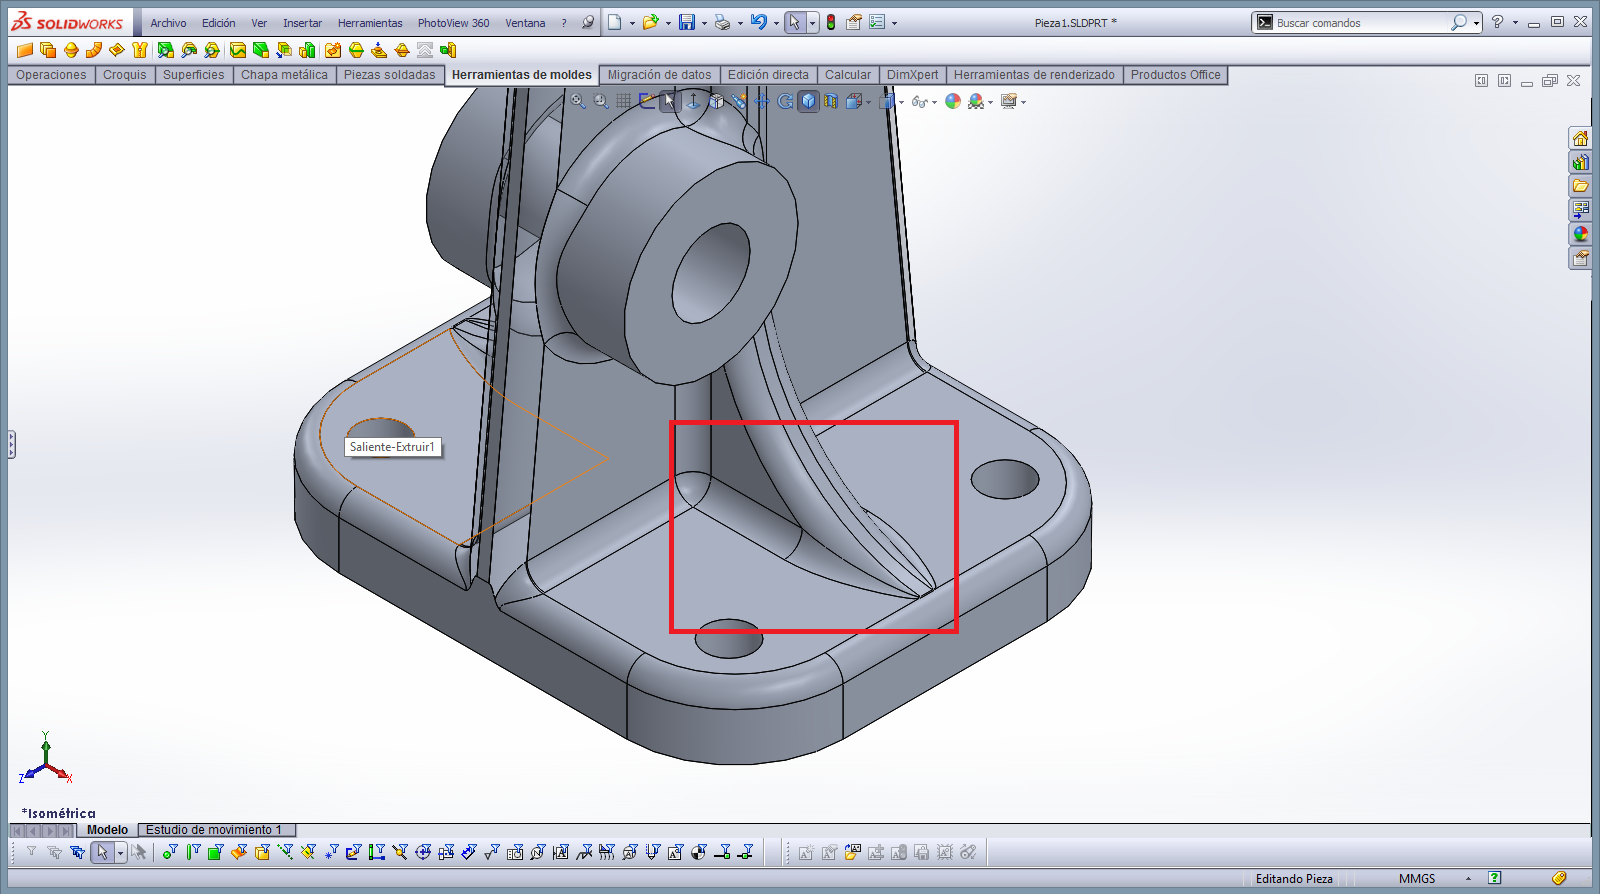Click the Rotate View icon
Image resolution: width=1600 pixels, height=894 pixels.
coord(785,101)
